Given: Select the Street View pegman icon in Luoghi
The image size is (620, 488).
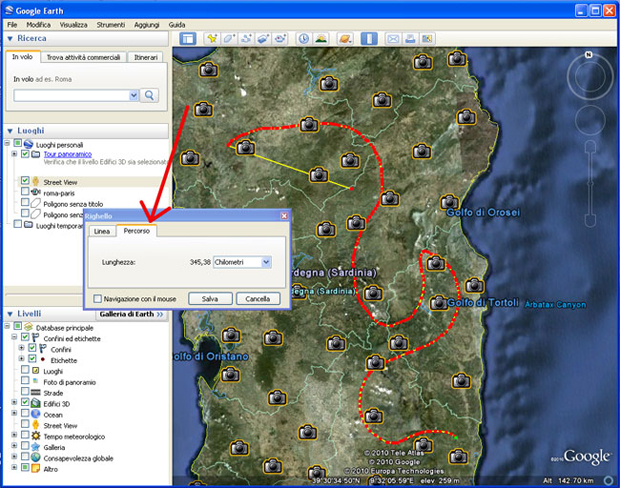Looking at the screenshot, I should (x=36, y=182).
